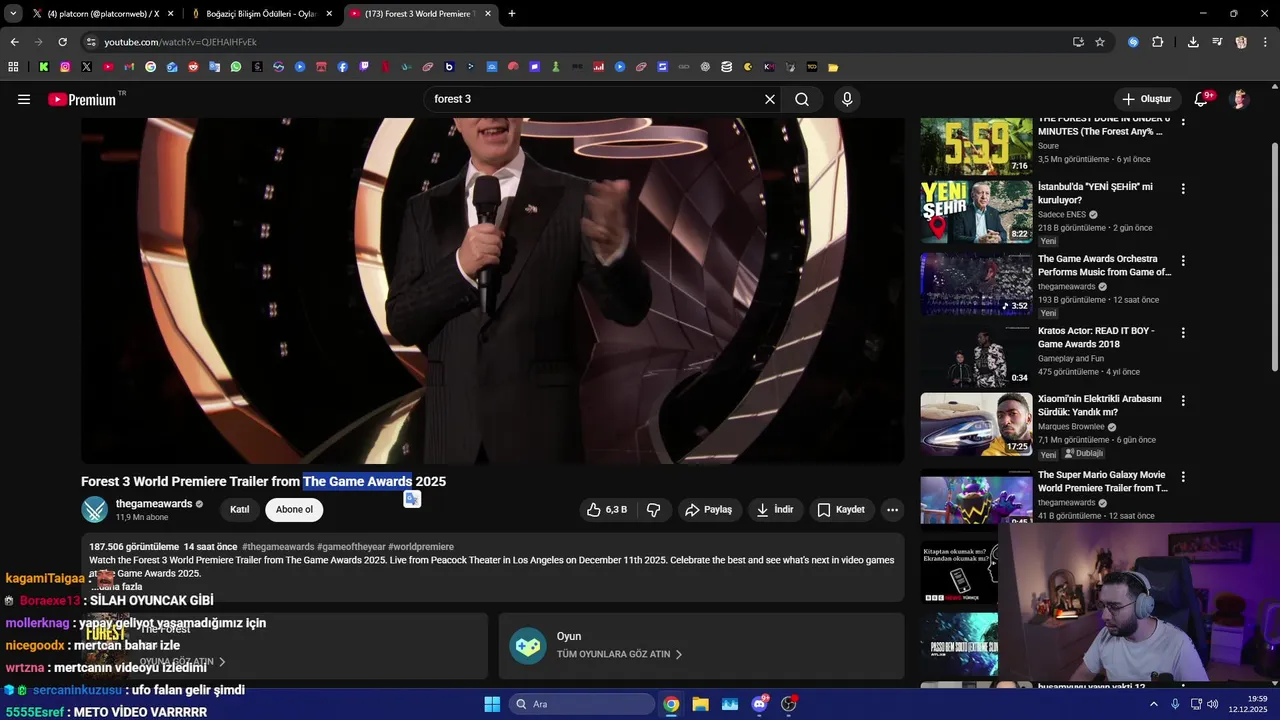Open the #thegameawards hashtag

click(278, 547)
